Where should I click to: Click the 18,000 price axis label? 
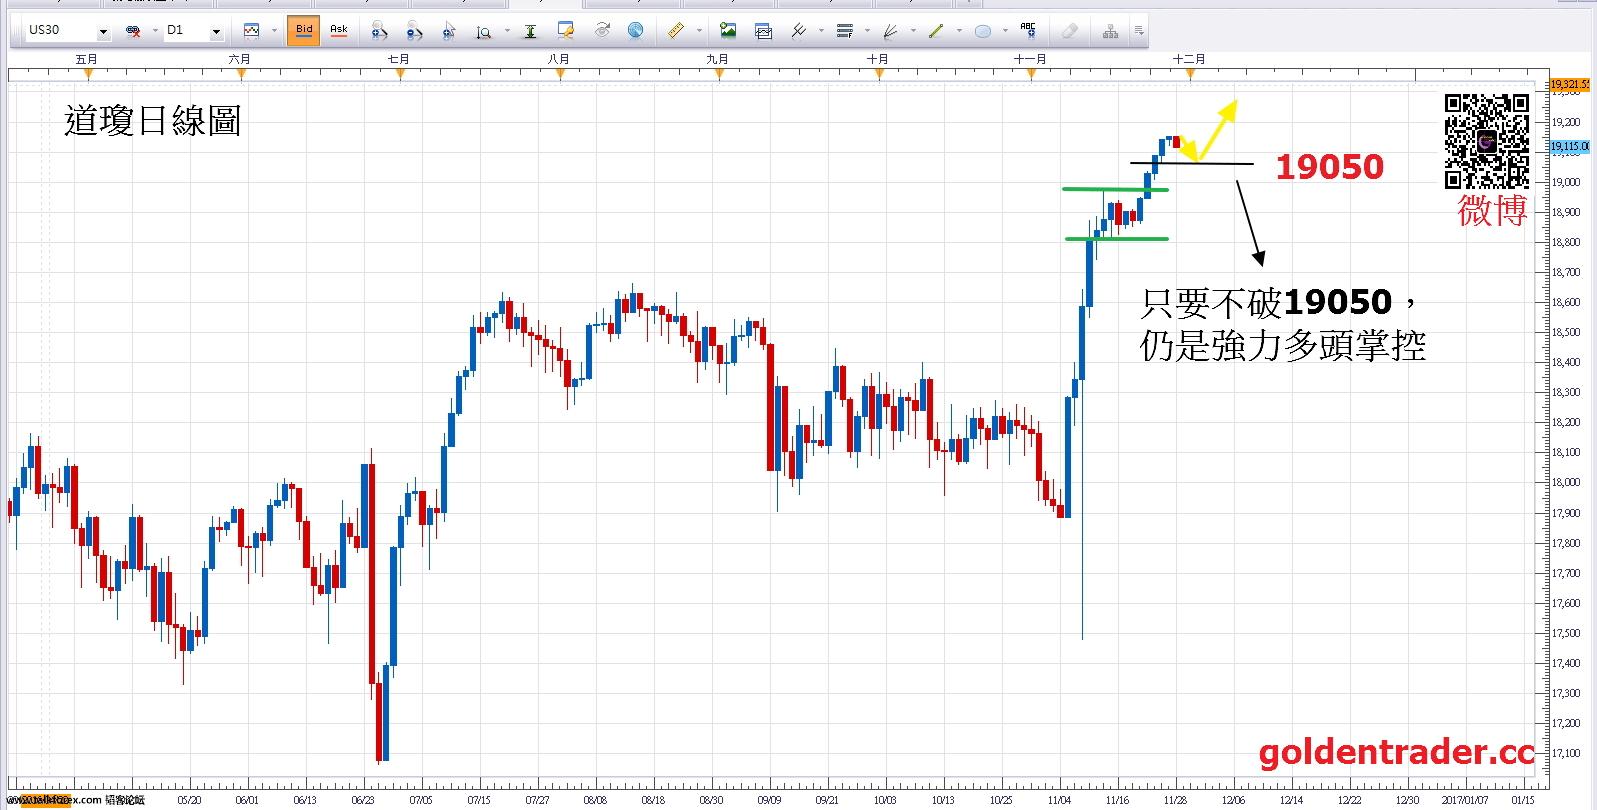click(1565, 482)
